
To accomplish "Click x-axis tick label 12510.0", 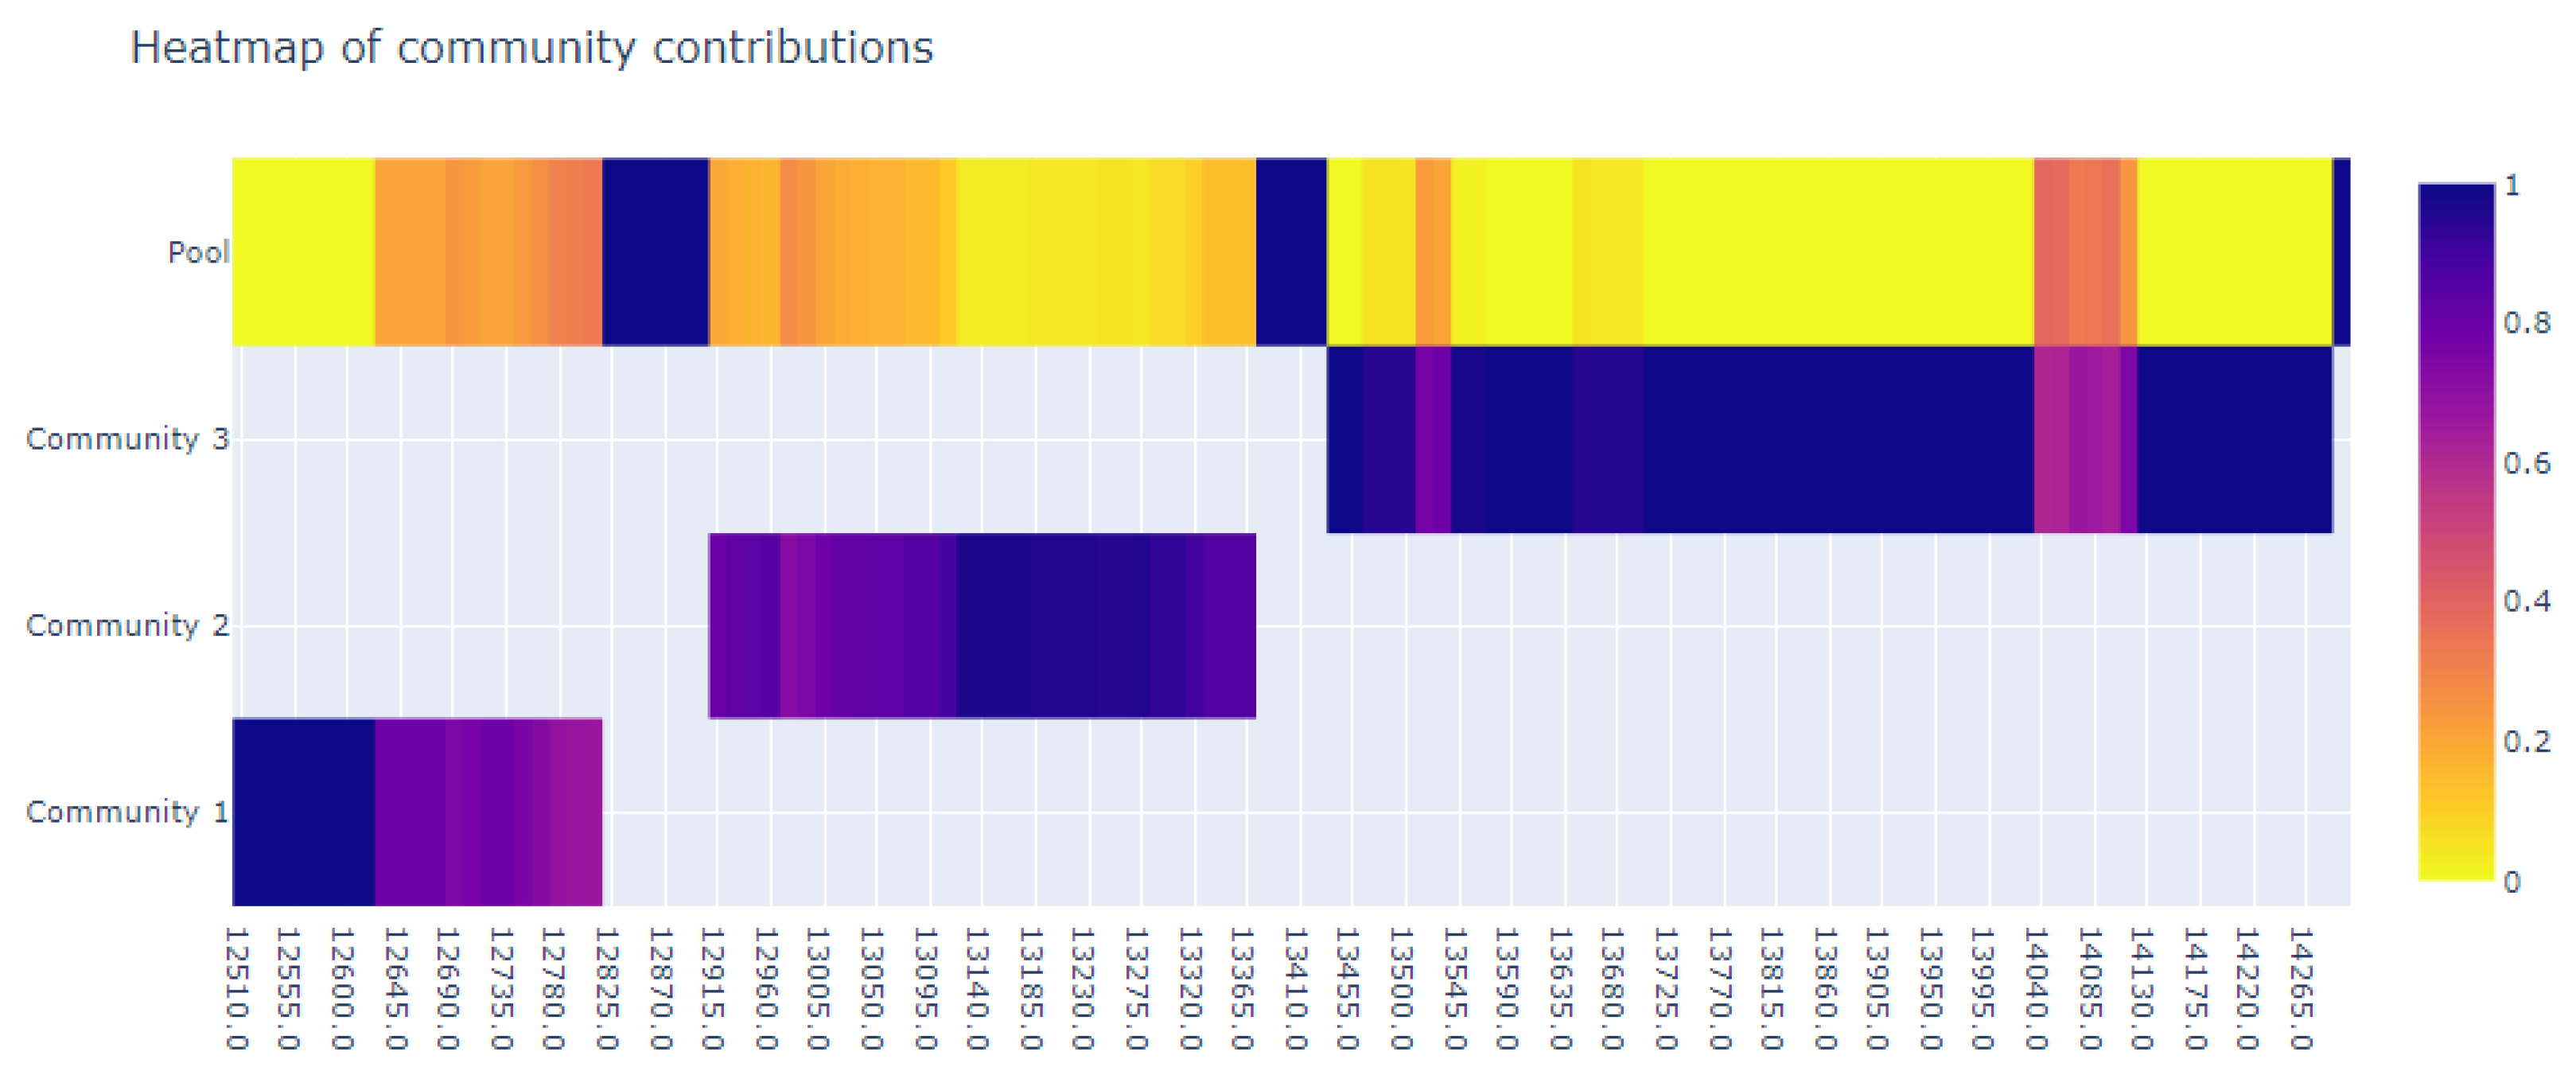I will (x=236, y=988).
